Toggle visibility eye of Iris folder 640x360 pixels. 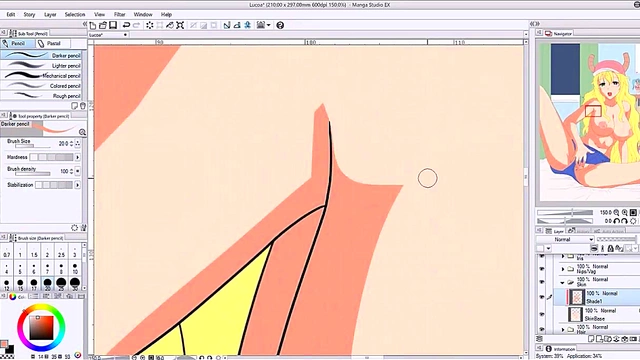tap(542, 256)
